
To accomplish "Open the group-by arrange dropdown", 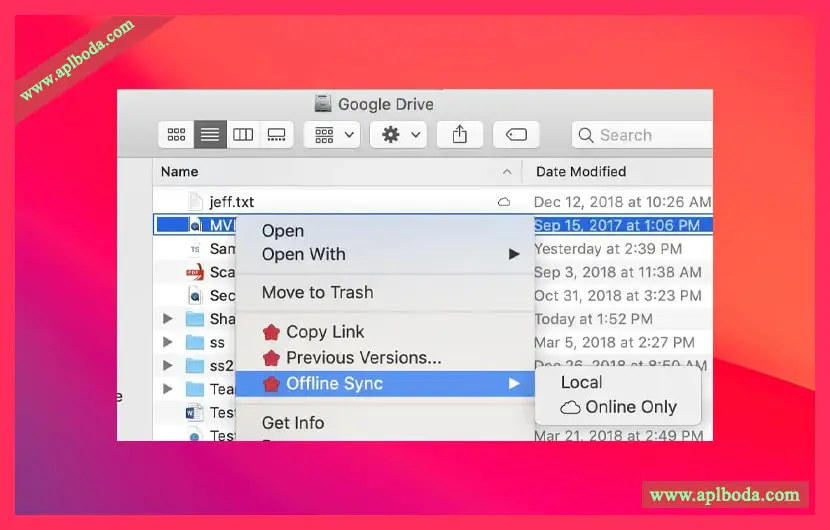I will pos(332,134).
